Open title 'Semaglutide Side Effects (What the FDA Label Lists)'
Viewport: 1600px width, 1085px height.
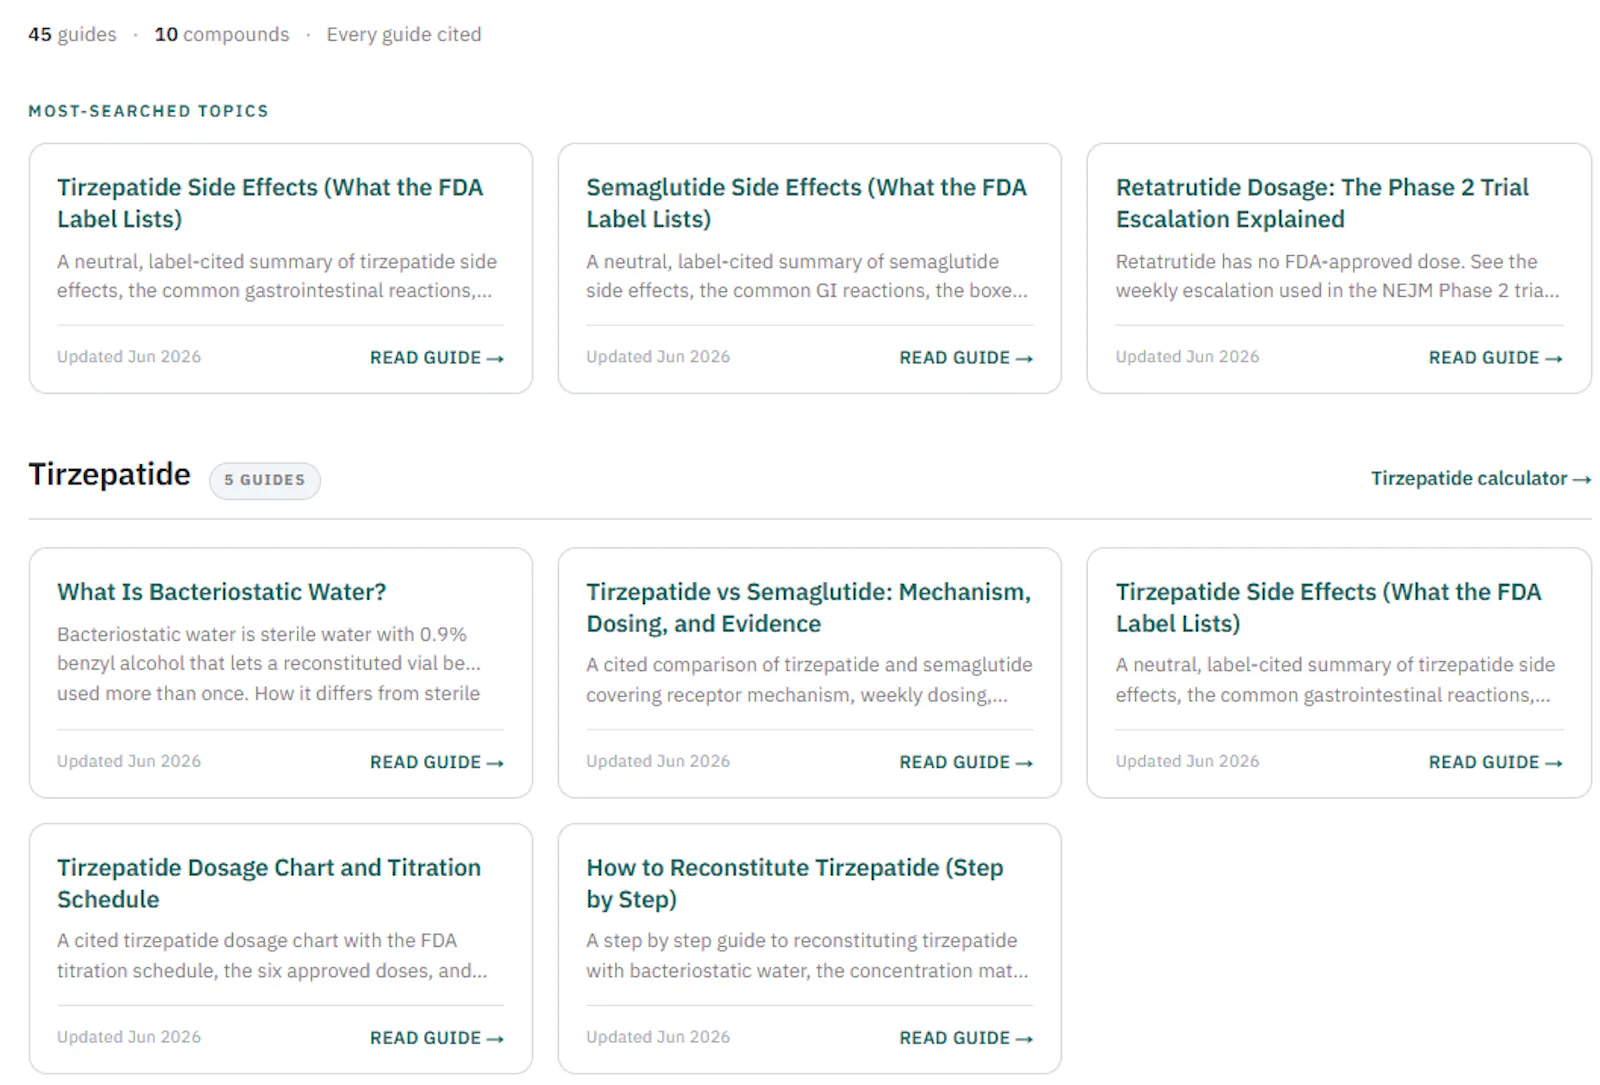click(806, 203)
